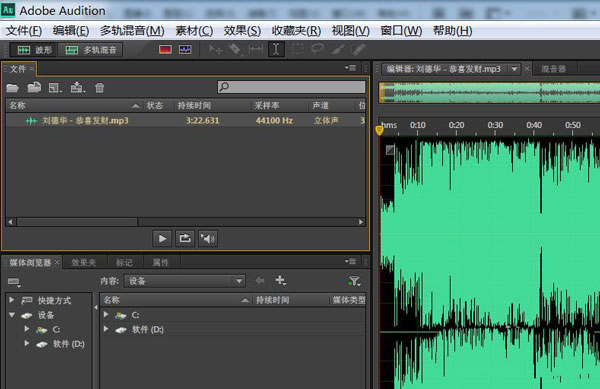This screenshot has width=600, height=389.
Task: Select the Time Selection tool
Action: click(276, 49)
